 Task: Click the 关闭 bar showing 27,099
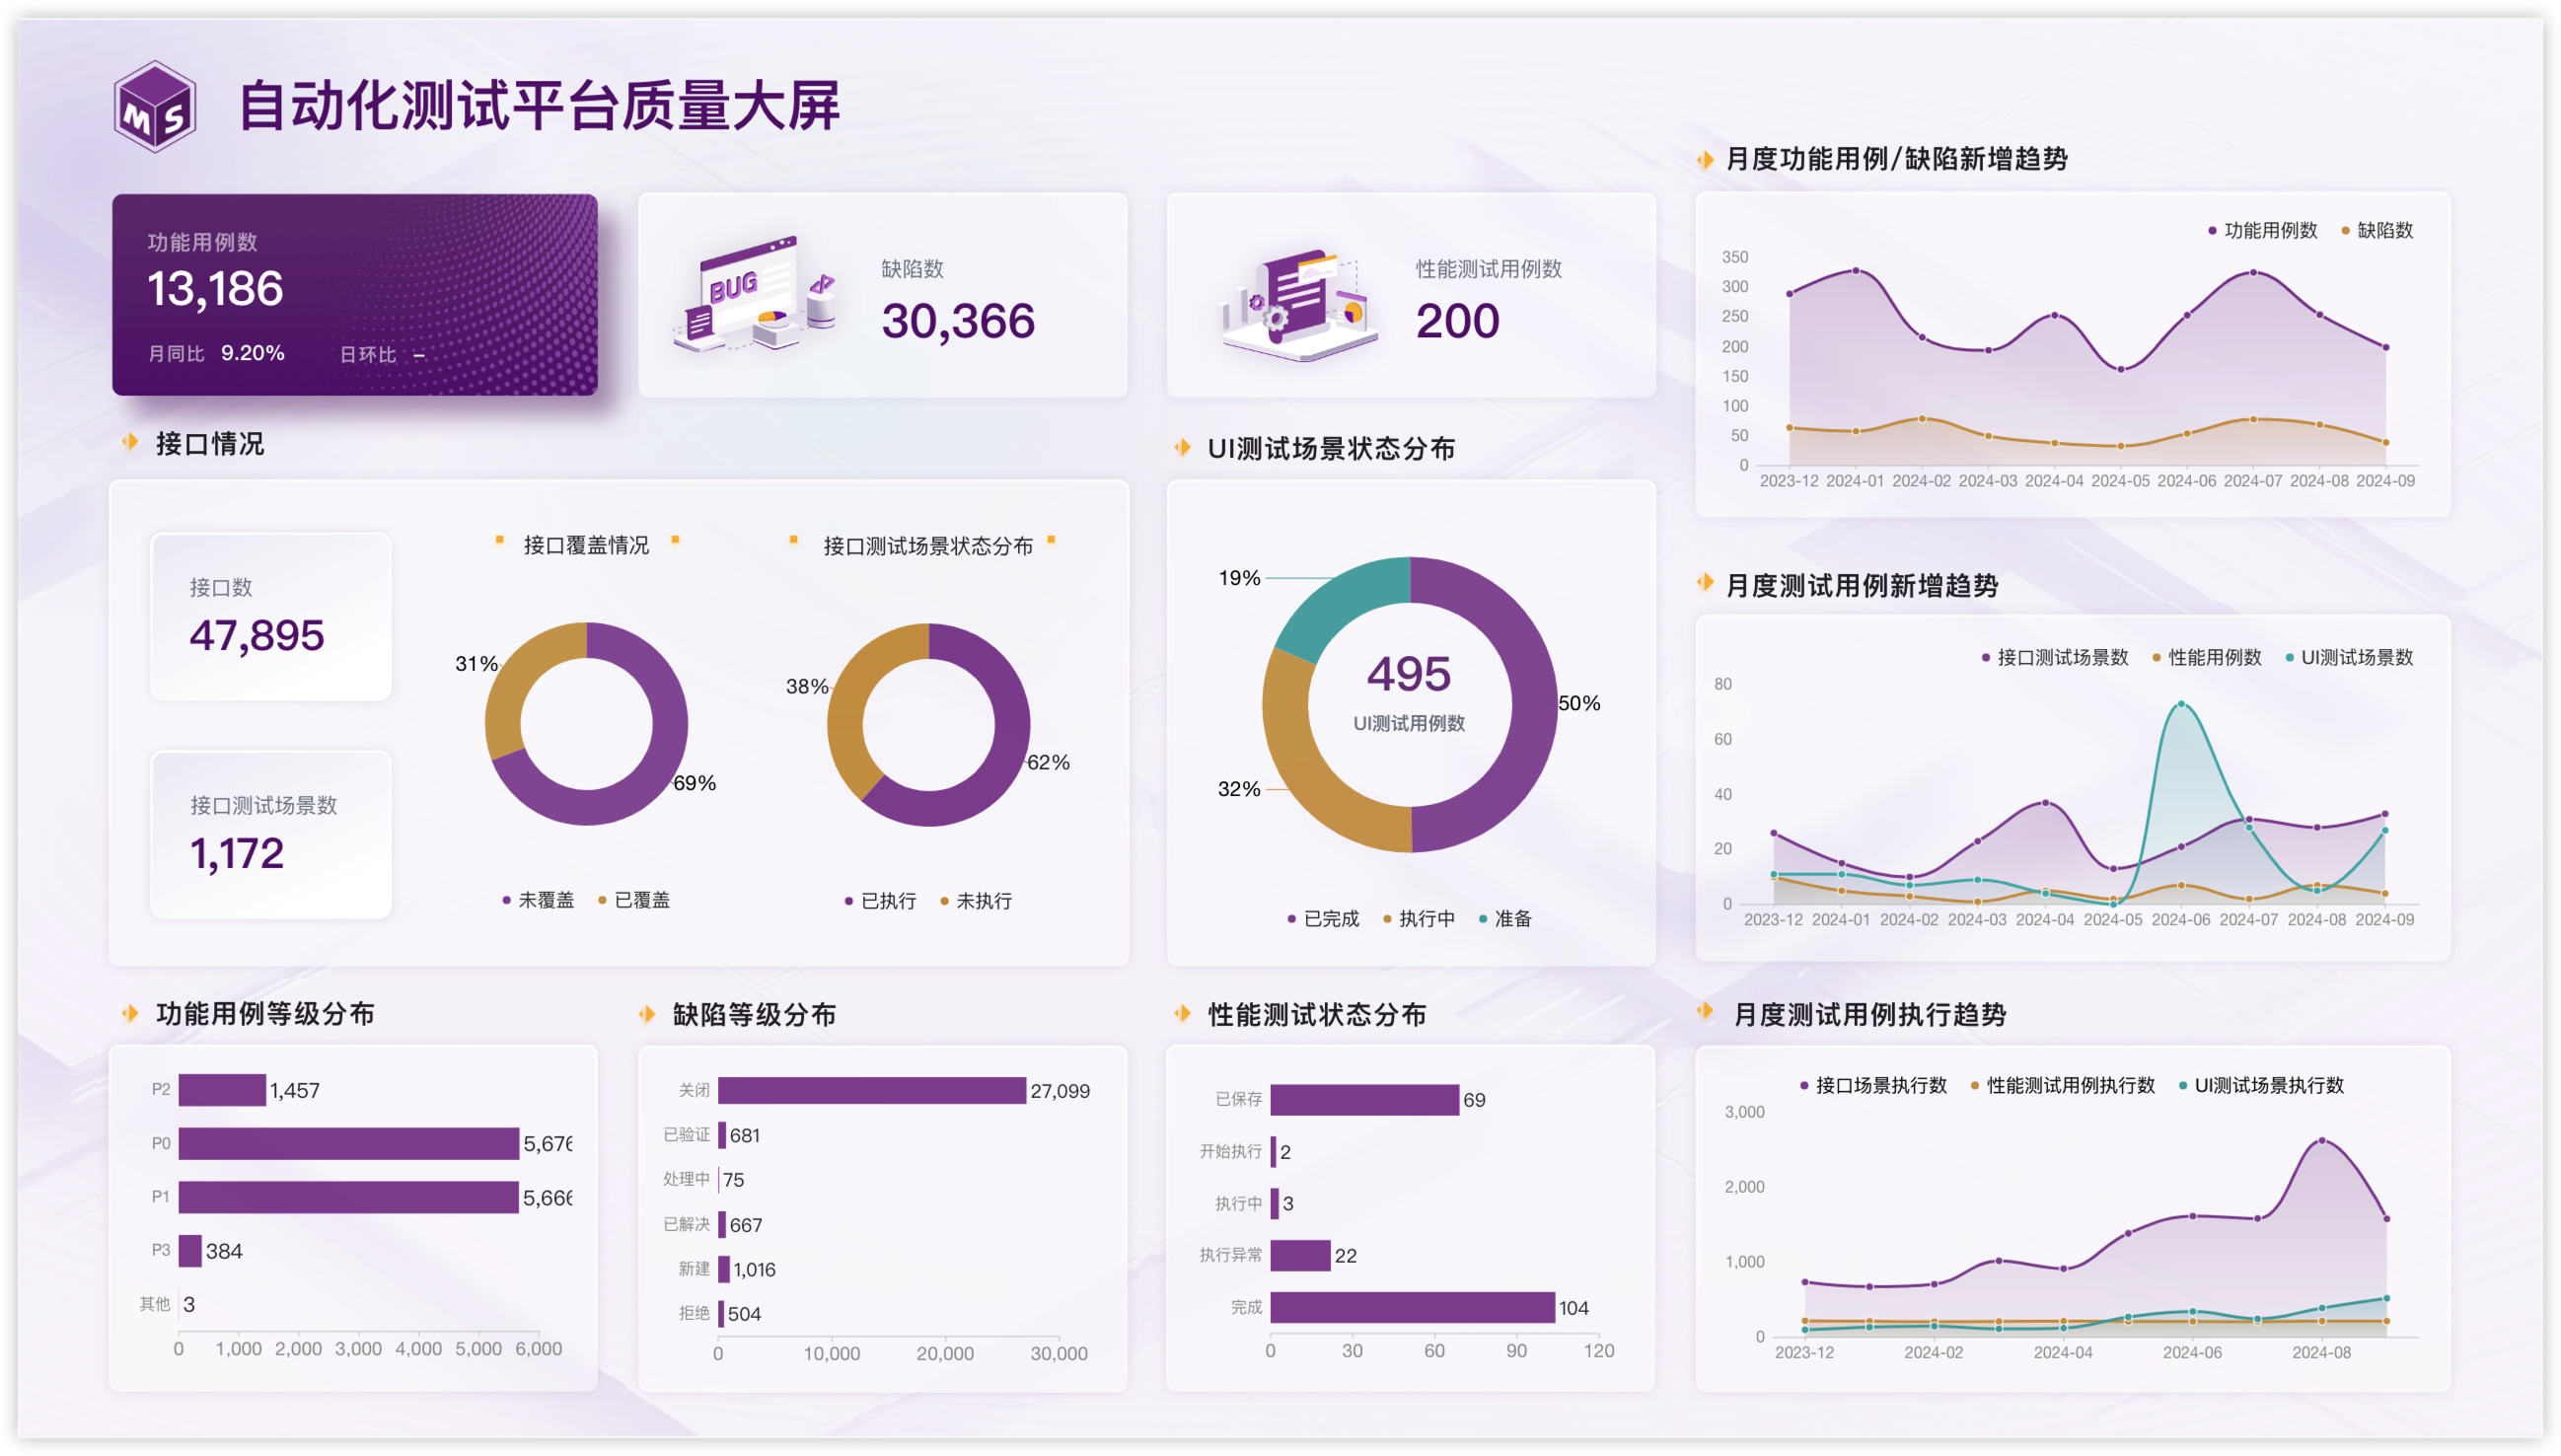click(871, 1090)
